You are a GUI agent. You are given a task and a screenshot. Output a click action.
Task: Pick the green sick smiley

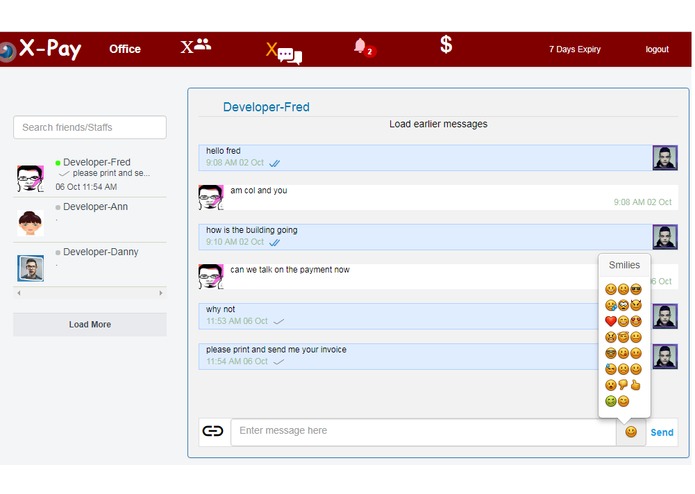point(611,401)
